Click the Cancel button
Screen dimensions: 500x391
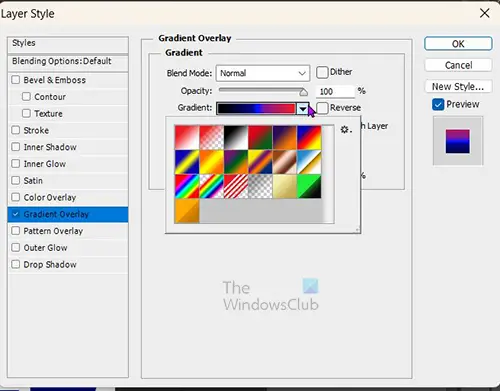coord(458,65)
